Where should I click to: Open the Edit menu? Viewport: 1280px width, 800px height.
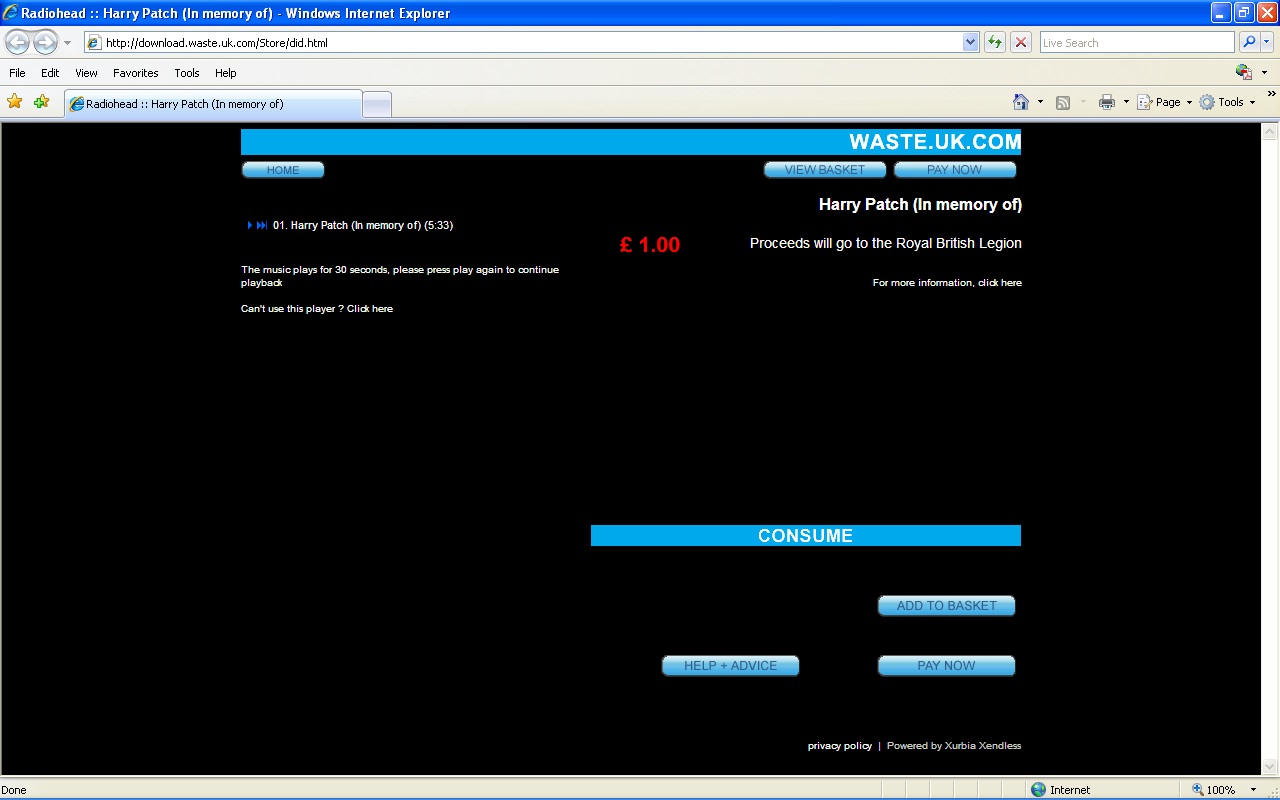(x=50, y=73)
